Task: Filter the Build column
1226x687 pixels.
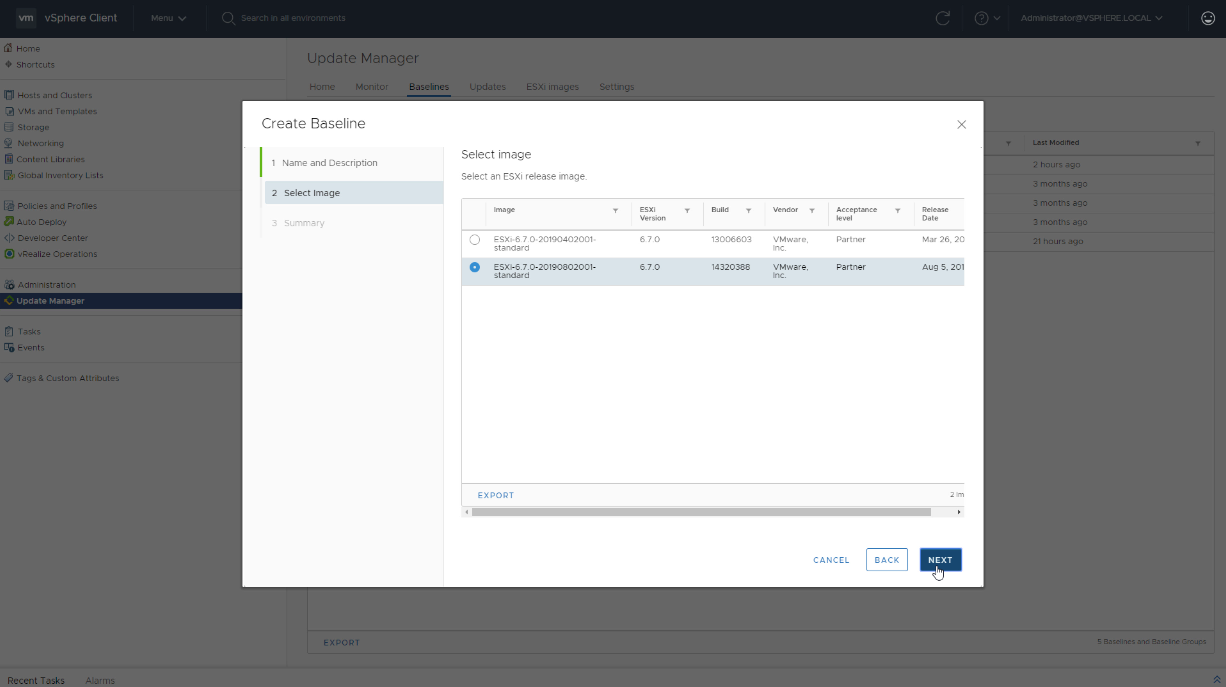Action: tap(749, 210)
